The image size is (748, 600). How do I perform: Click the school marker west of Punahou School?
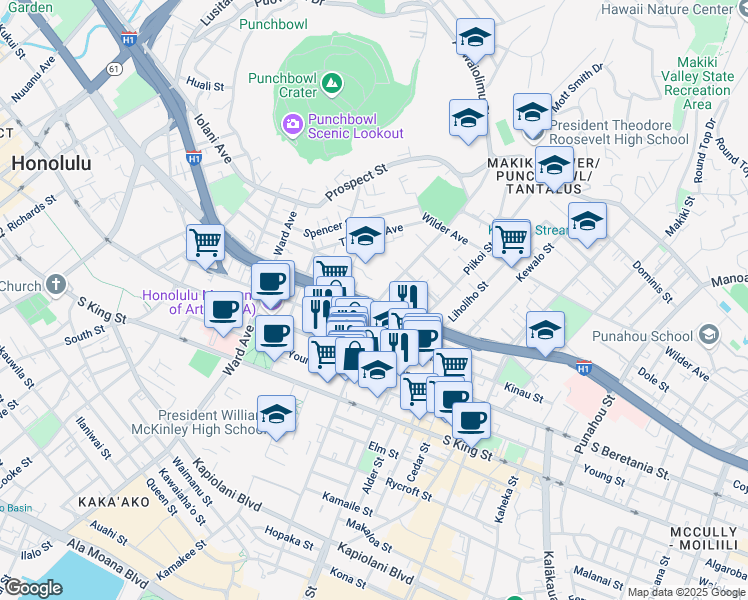point(545,331)
